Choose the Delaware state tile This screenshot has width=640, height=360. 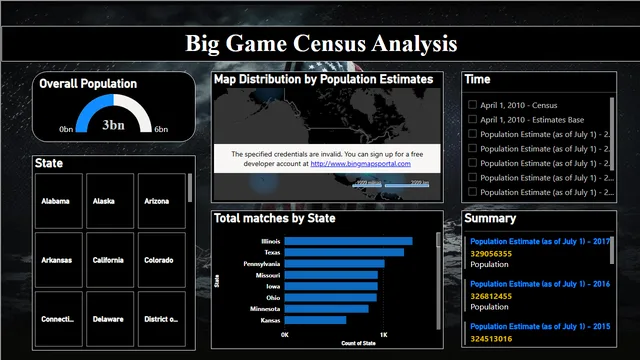110,319
